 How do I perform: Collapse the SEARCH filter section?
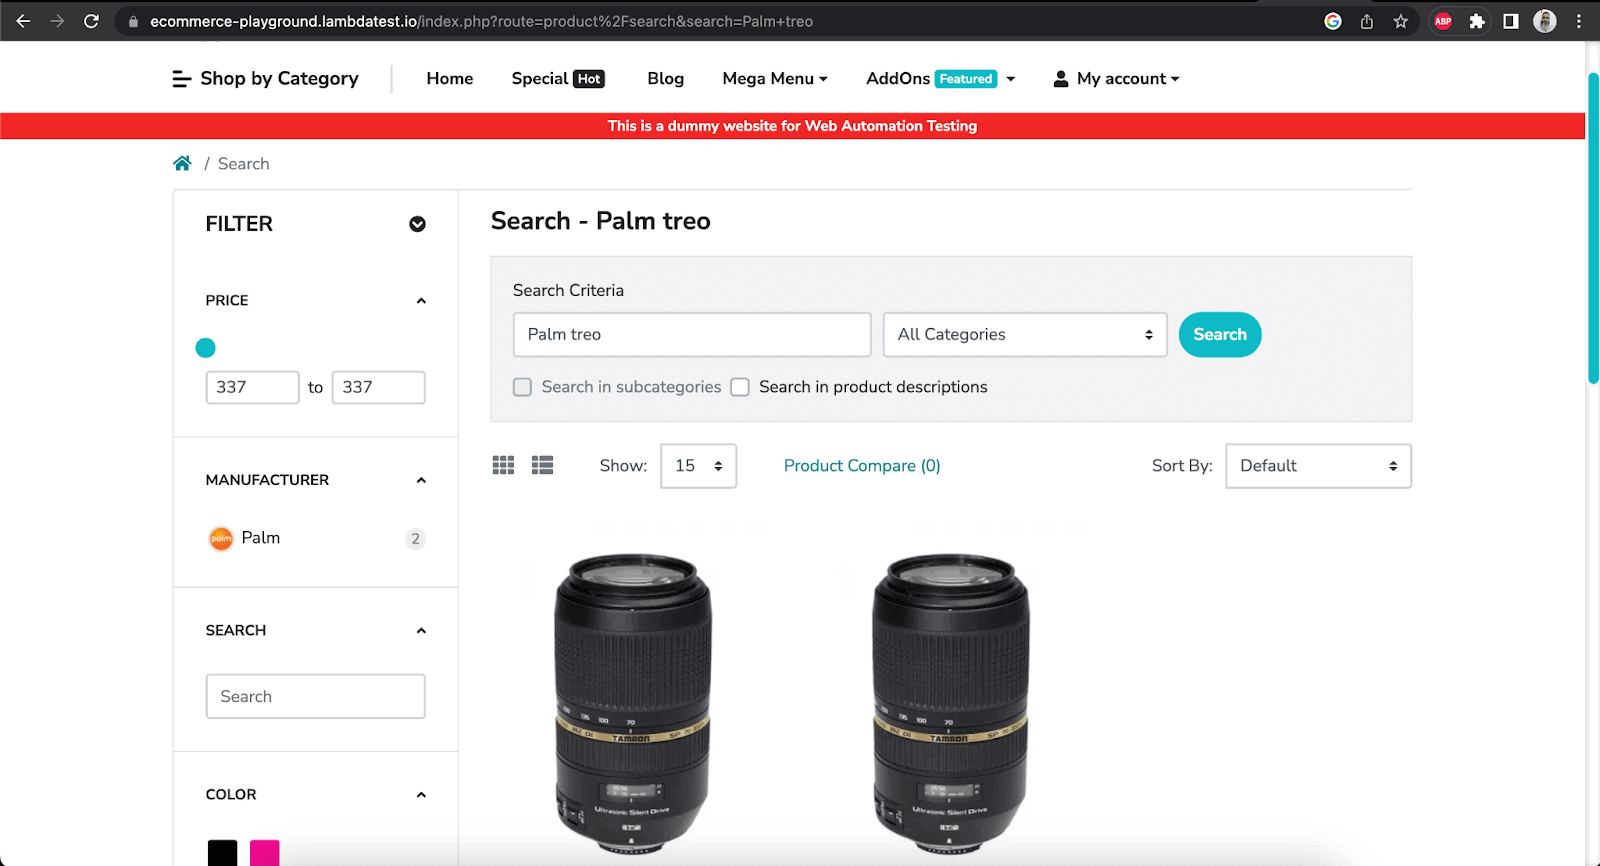point(421,631)
